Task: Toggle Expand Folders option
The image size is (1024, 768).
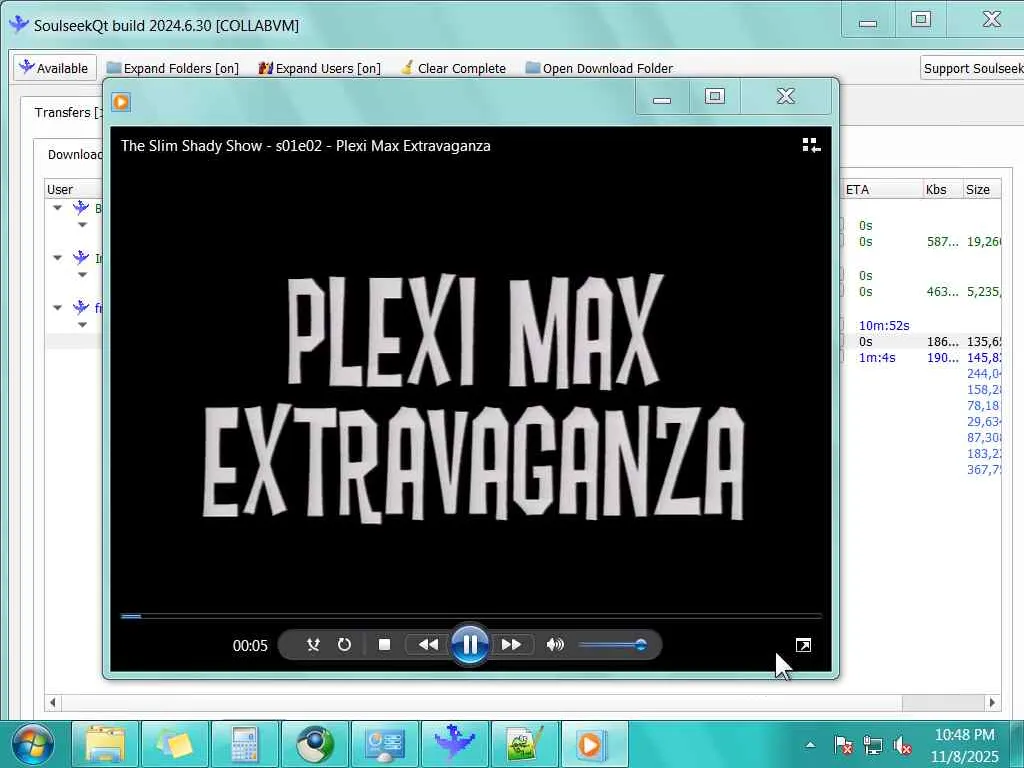Action: pos(172,68)
